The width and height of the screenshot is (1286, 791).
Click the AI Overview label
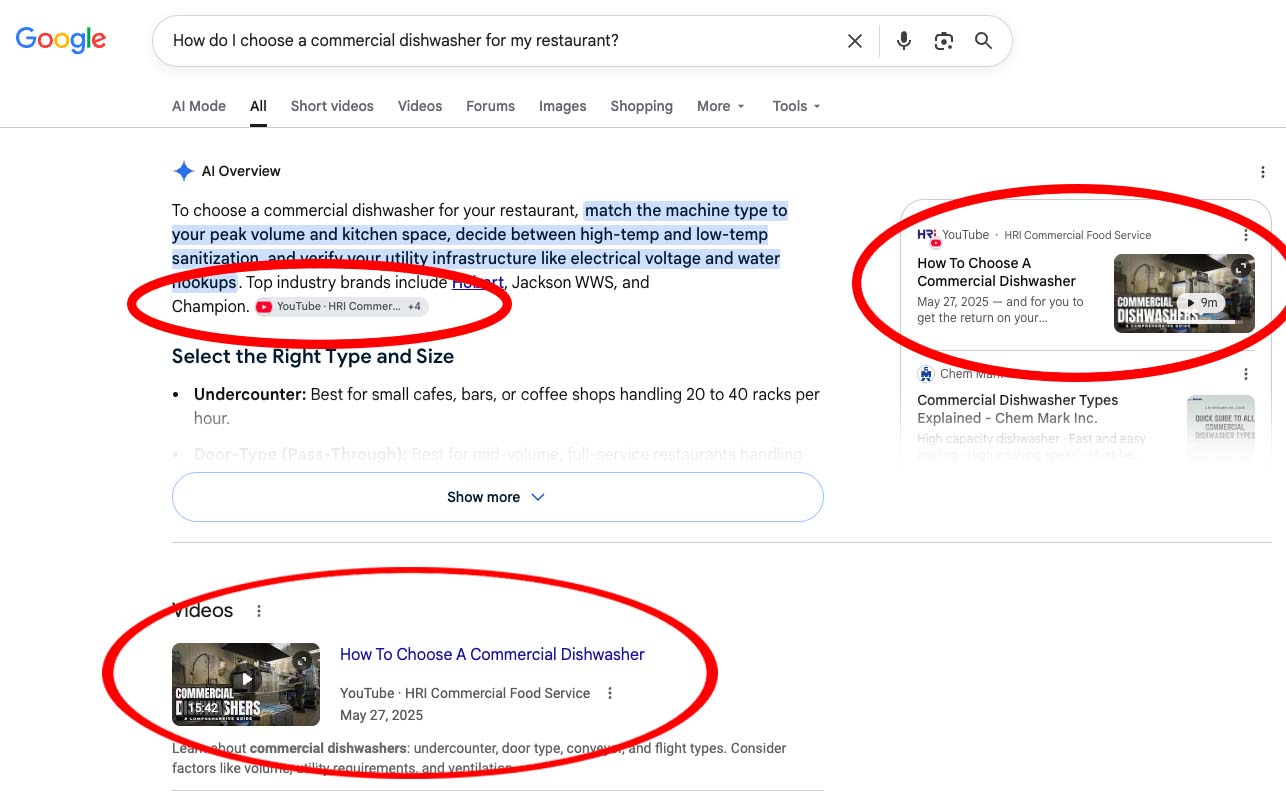click(241, 171)
